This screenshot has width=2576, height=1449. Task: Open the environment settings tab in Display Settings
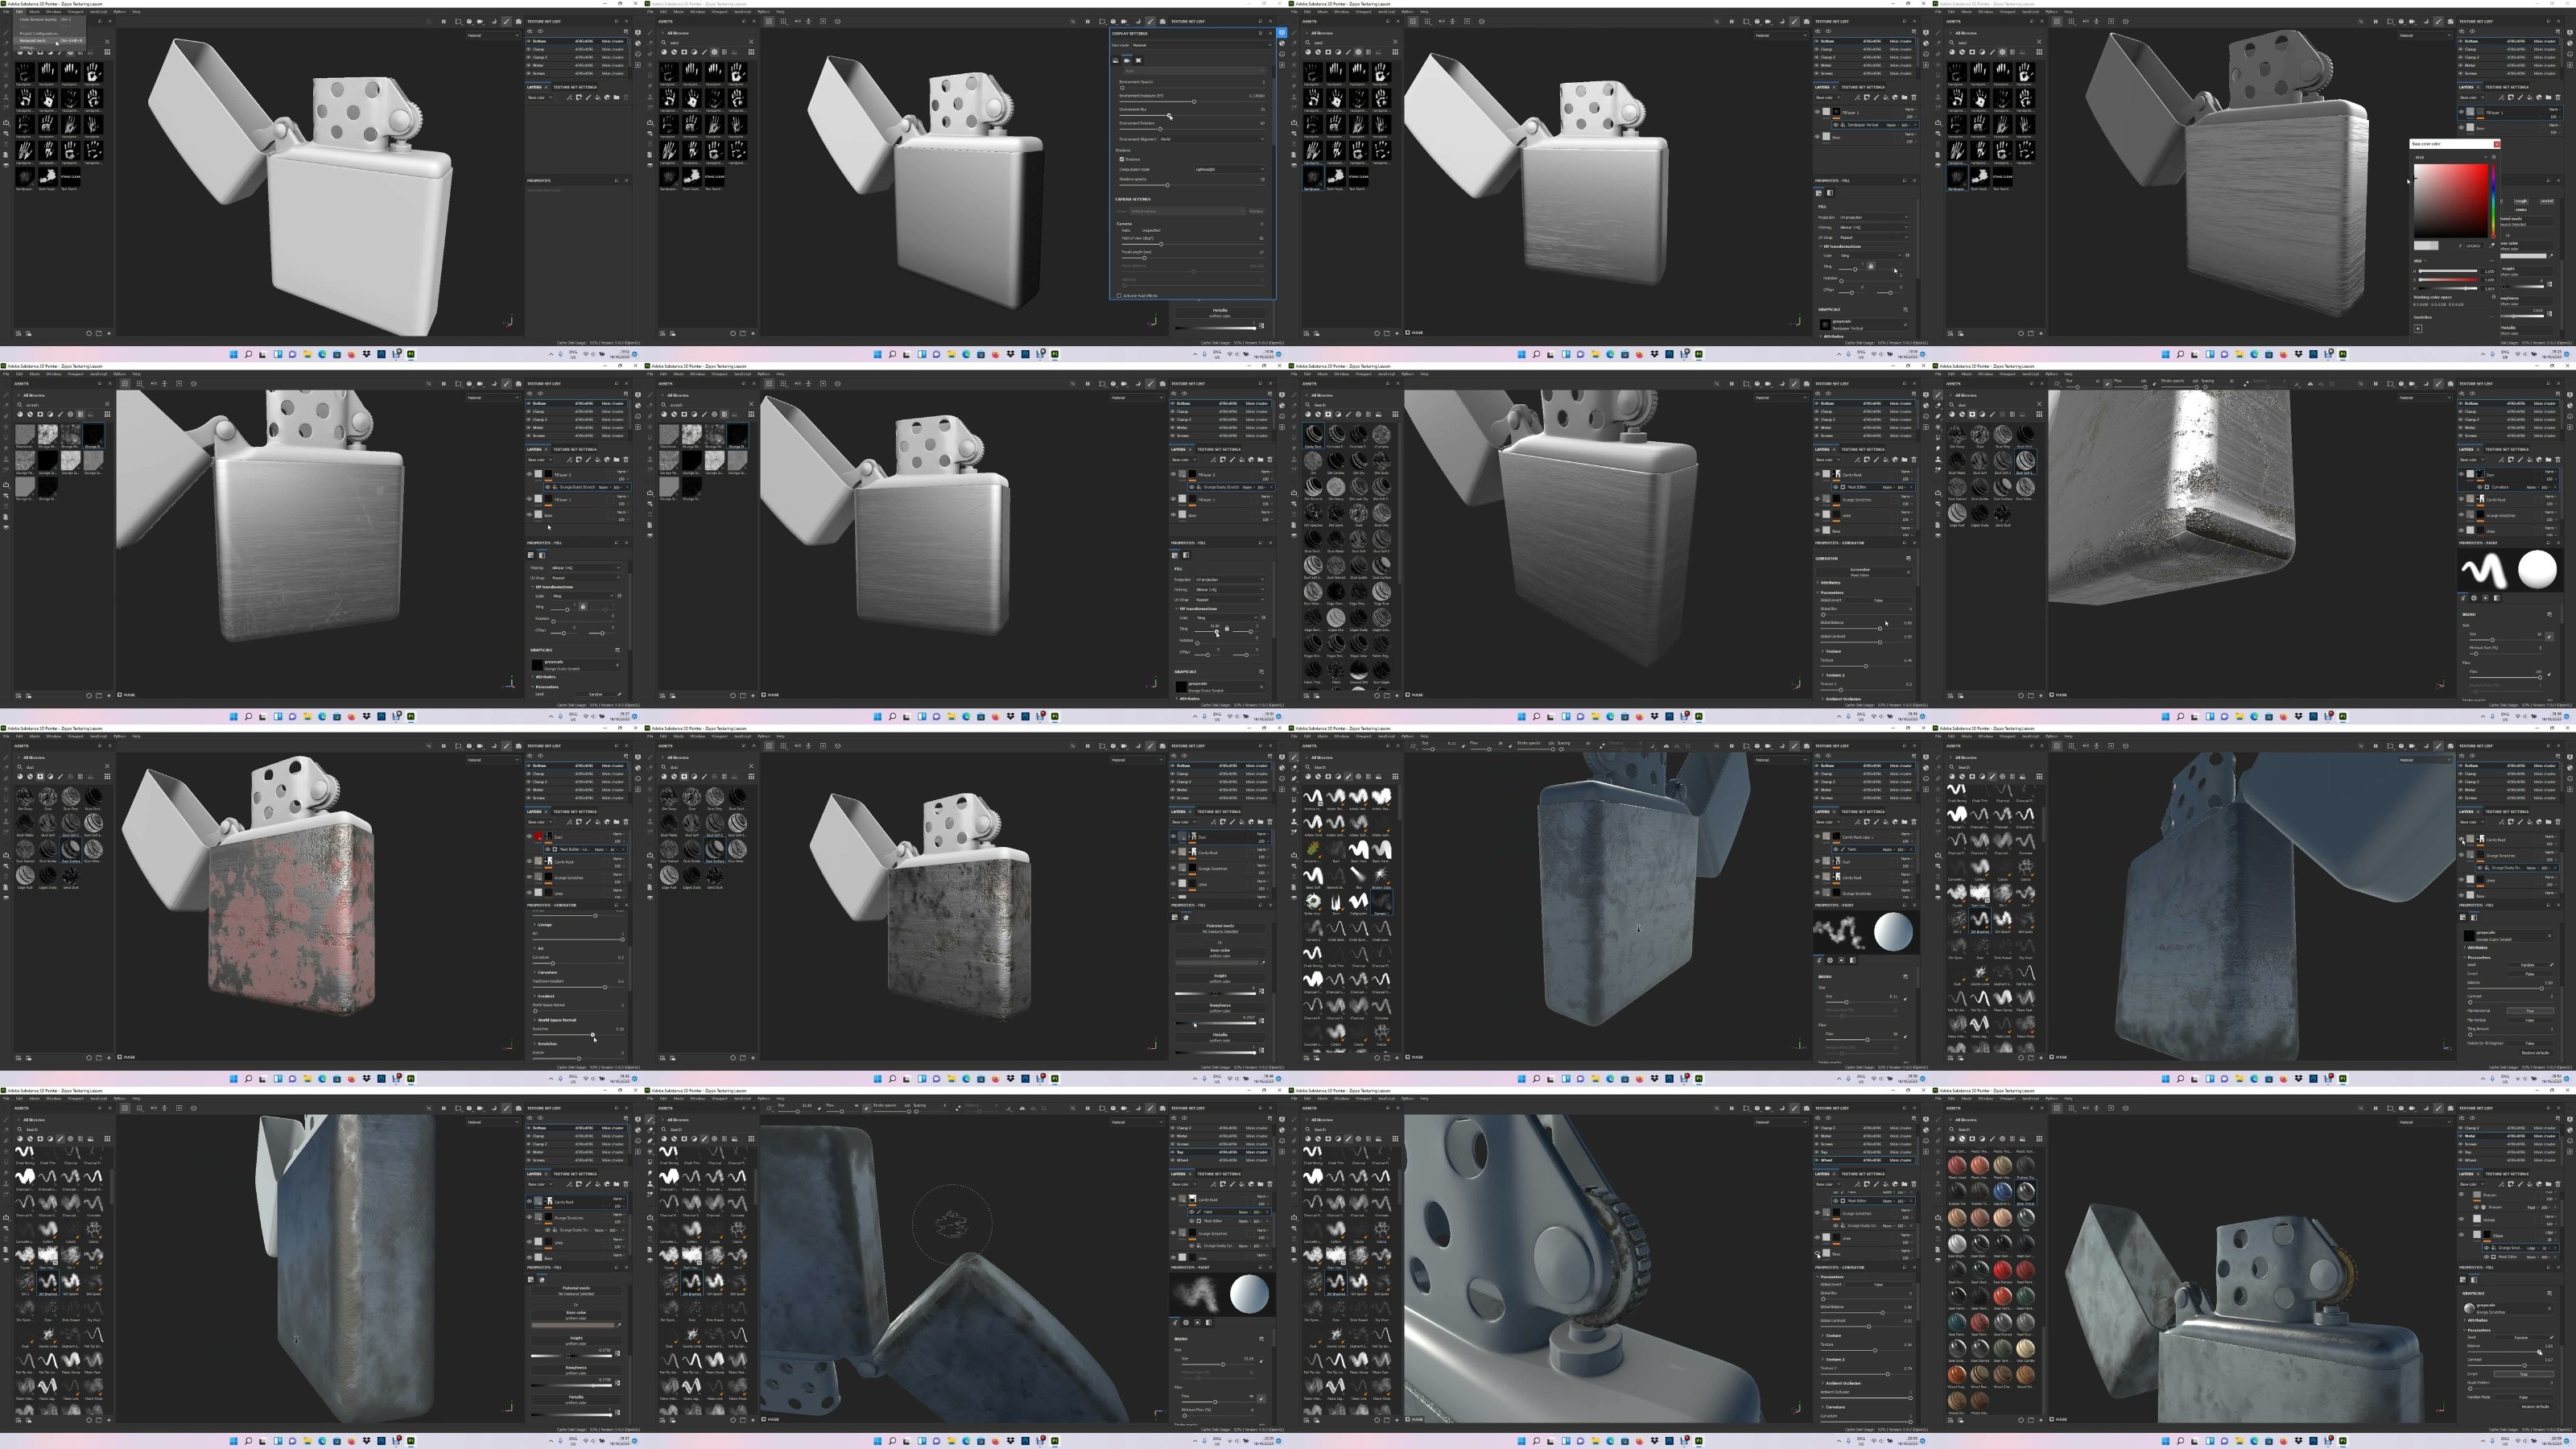1116,61
